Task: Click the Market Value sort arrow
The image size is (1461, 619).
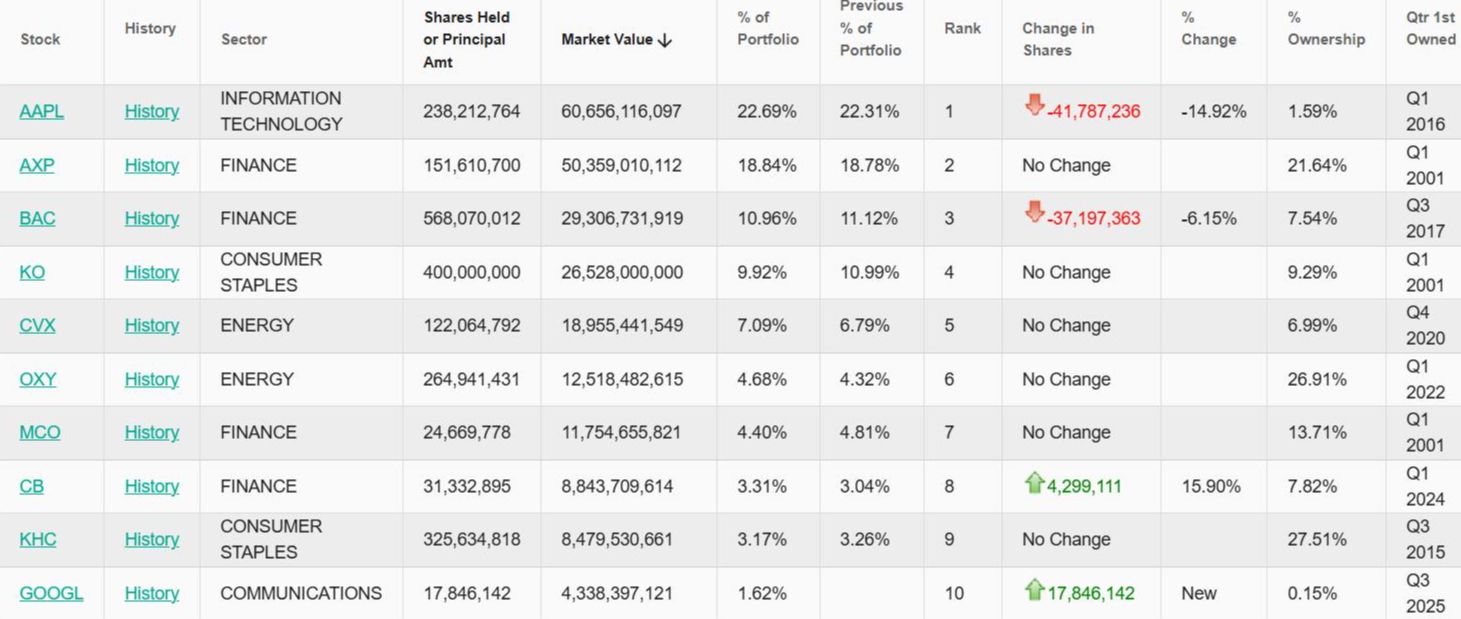Action: coord(665,40)
